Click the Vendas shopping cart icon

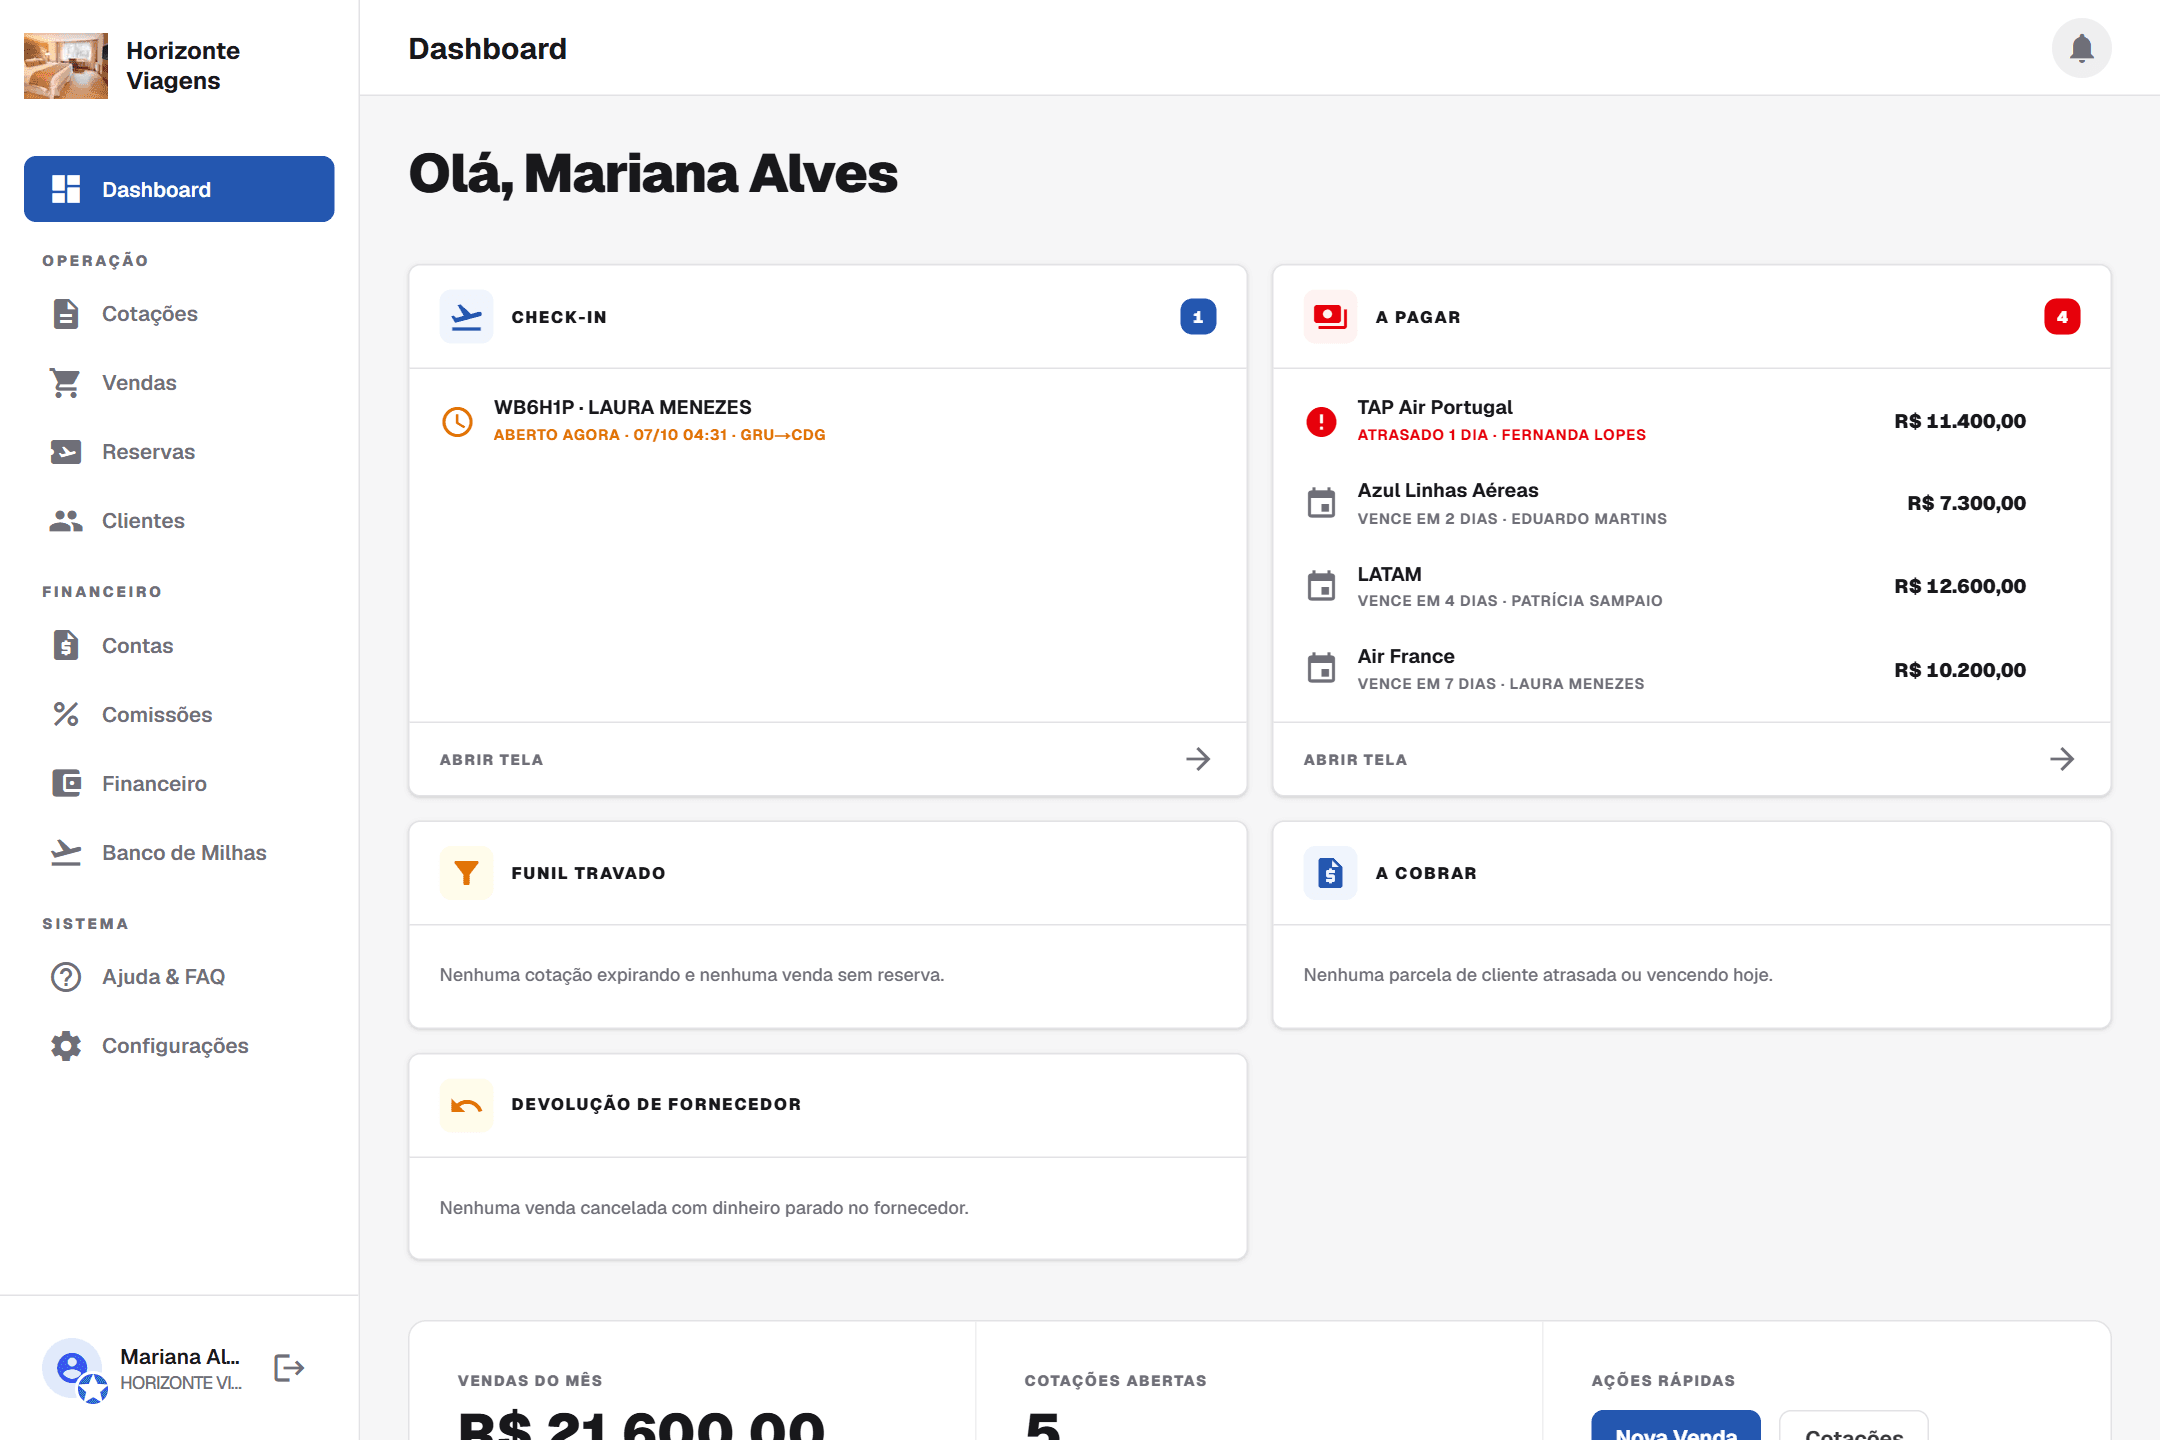(x=66, y=383)
